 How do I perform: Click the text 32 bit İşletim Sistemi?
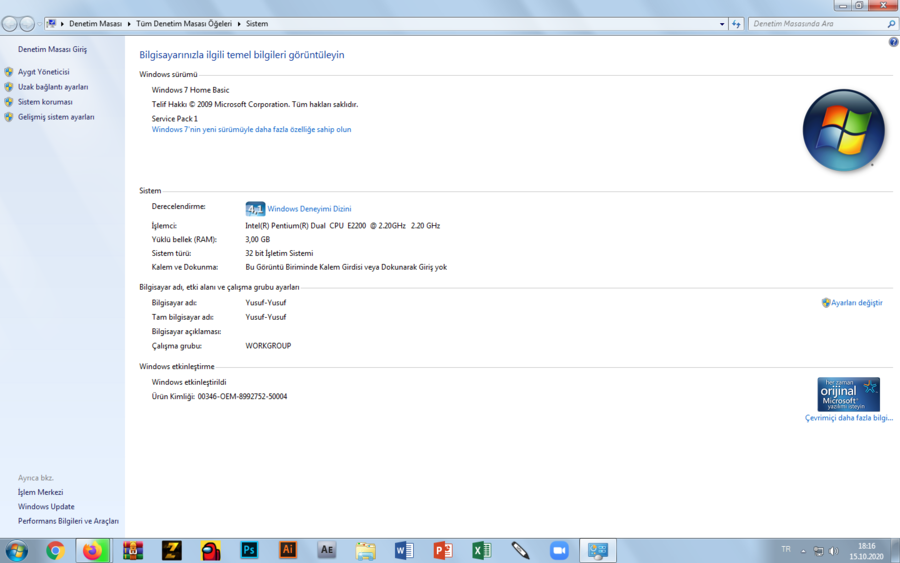(279, 253)
